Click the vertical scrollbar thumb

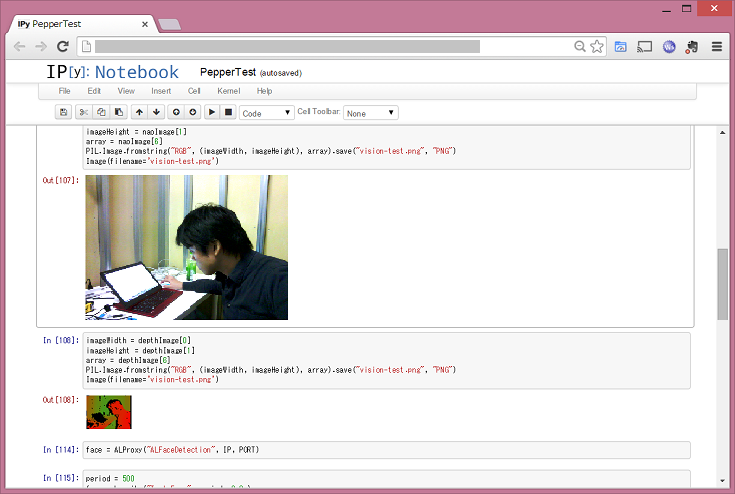pyautogui.click(x=722, y=284)
